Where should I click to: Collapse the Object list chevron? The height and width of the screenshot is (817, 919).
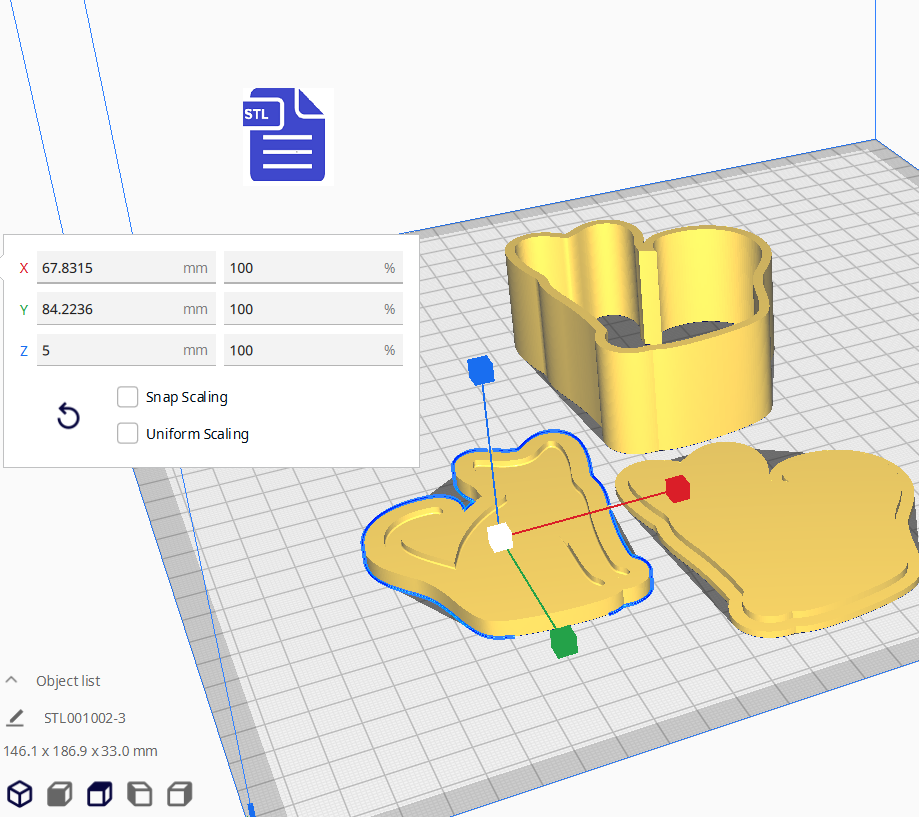[x=12, y=680]
